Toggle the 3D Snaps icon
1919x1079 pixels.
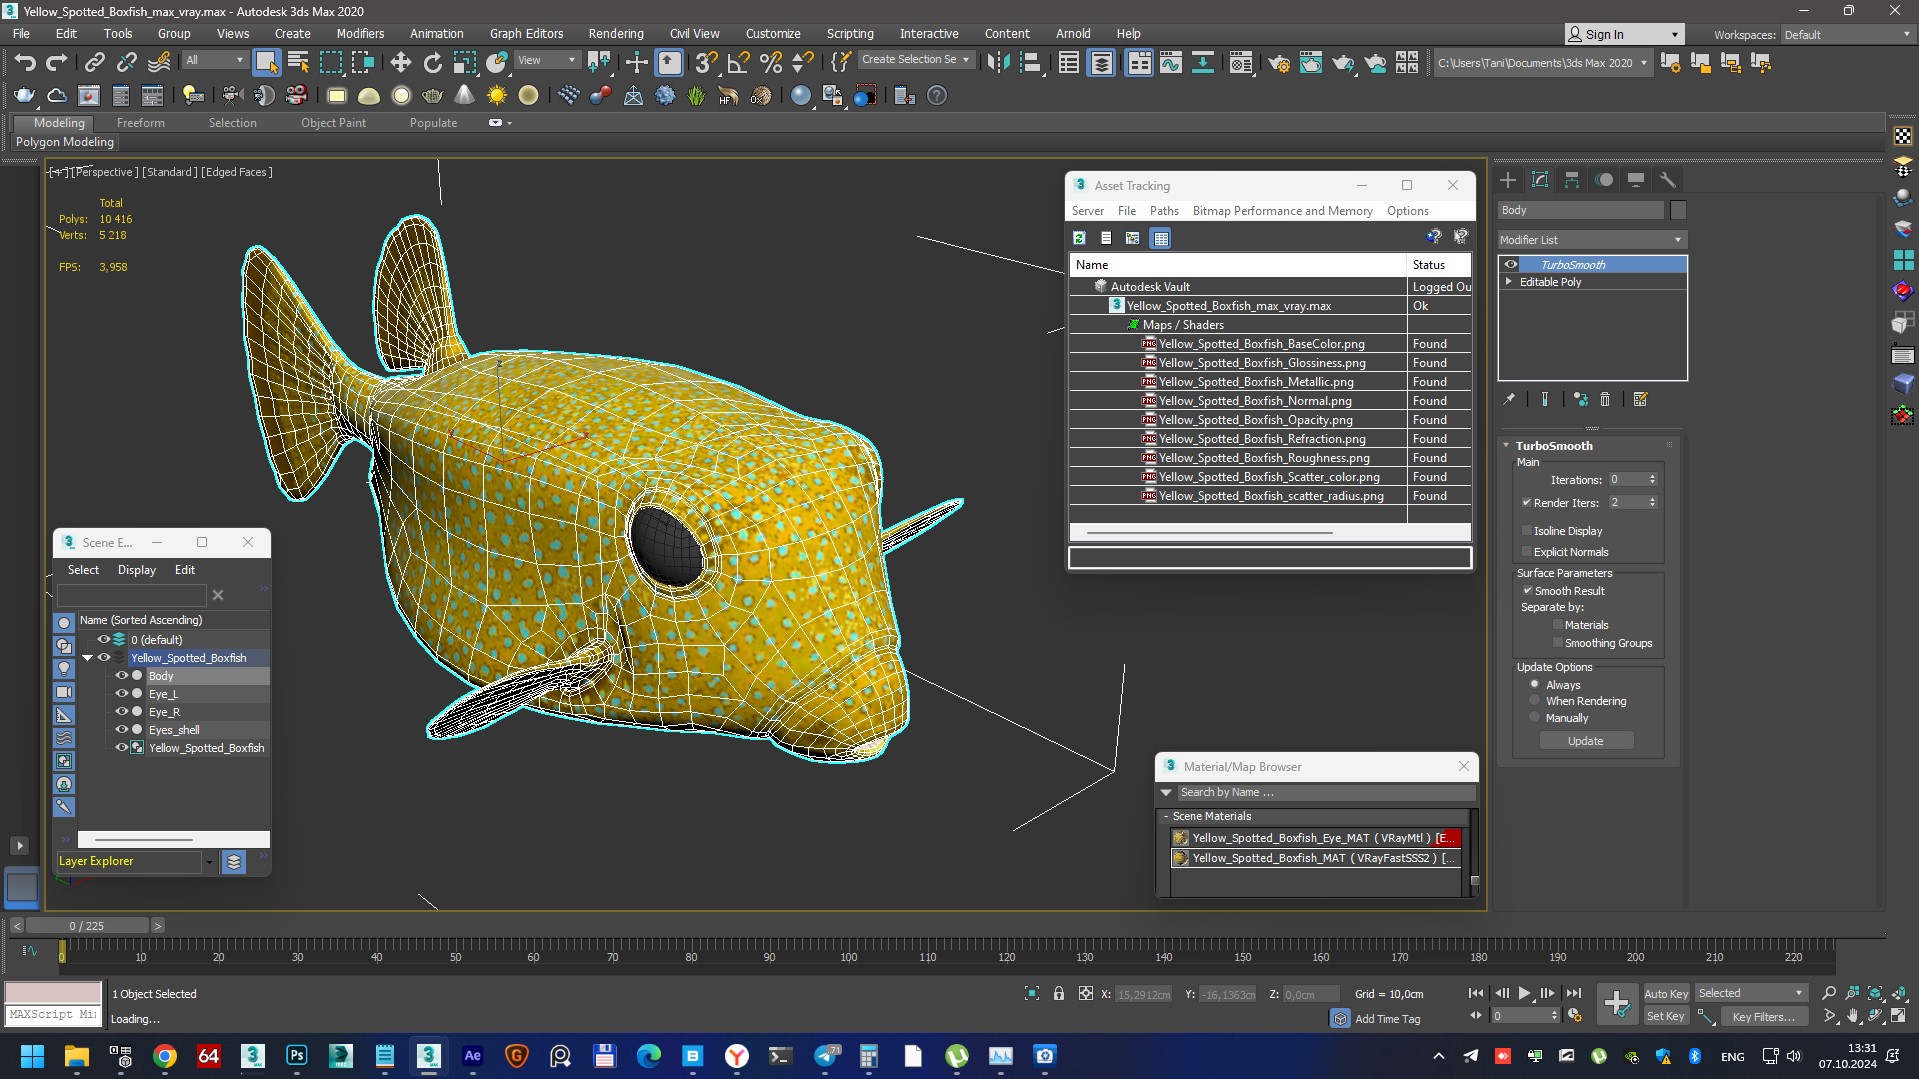(706, 63)
